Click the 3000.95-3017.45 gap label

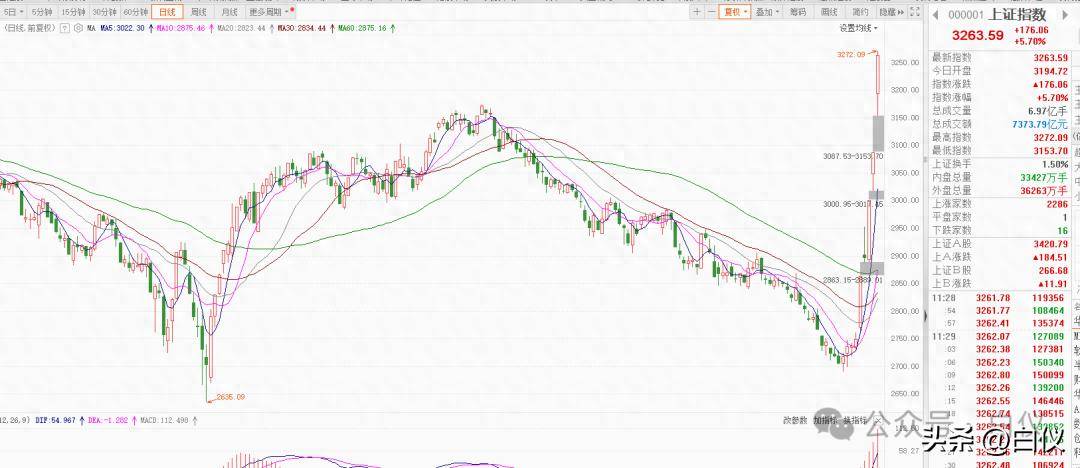click(x=853, y=204)
